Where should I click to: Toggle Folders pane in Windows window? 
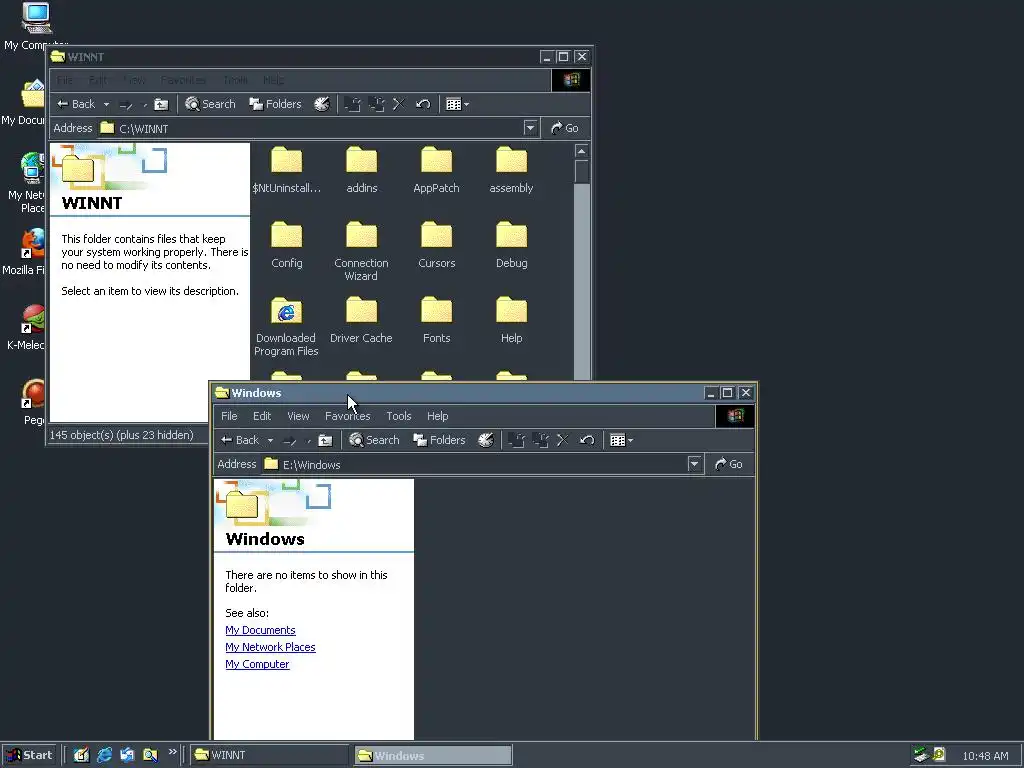440,440
